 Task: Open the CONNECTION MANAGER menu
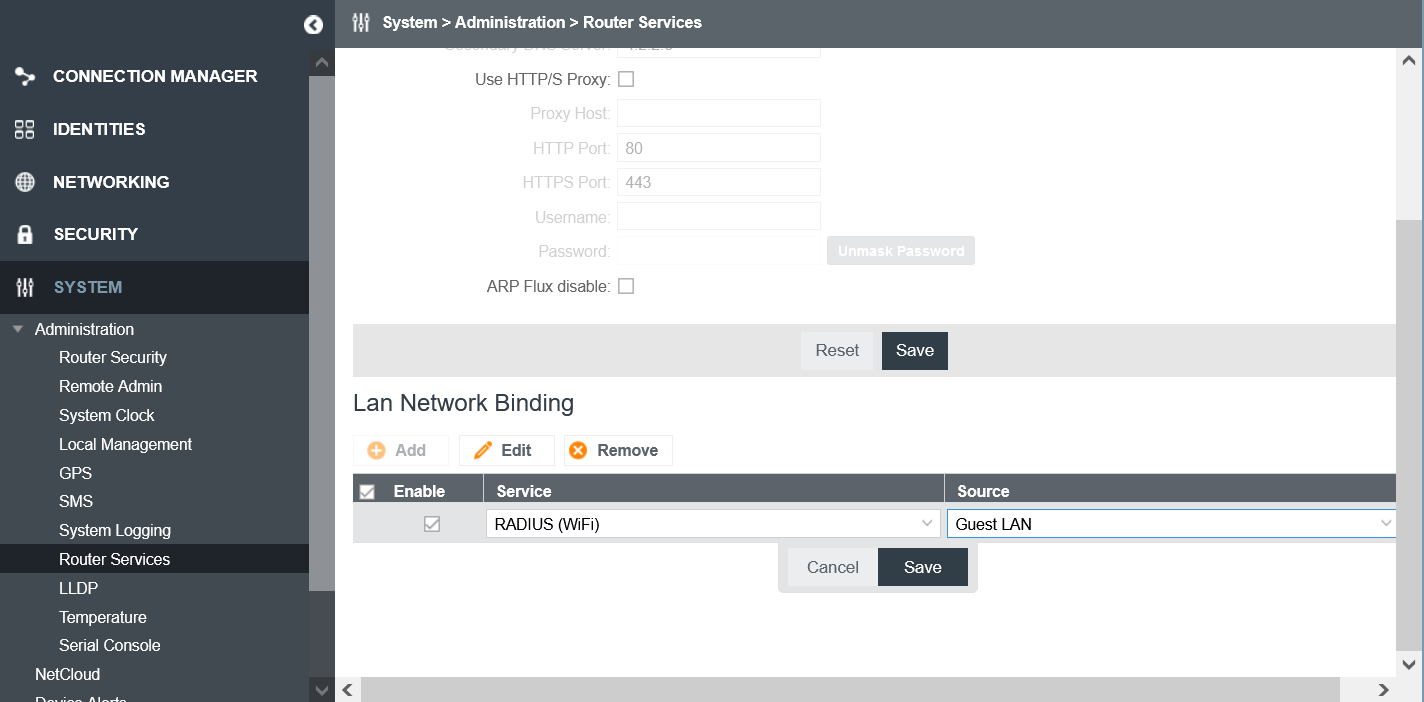[x=155, y=76]
